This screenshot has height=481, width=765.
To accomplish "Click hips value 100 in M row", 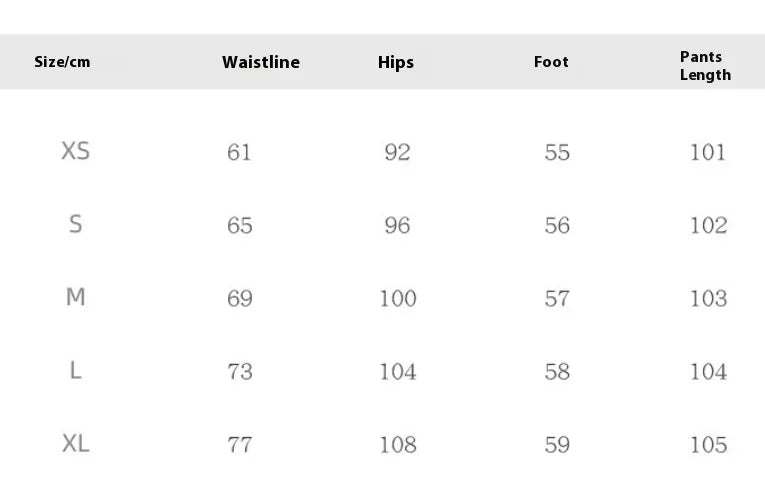I will pos(398,299).
